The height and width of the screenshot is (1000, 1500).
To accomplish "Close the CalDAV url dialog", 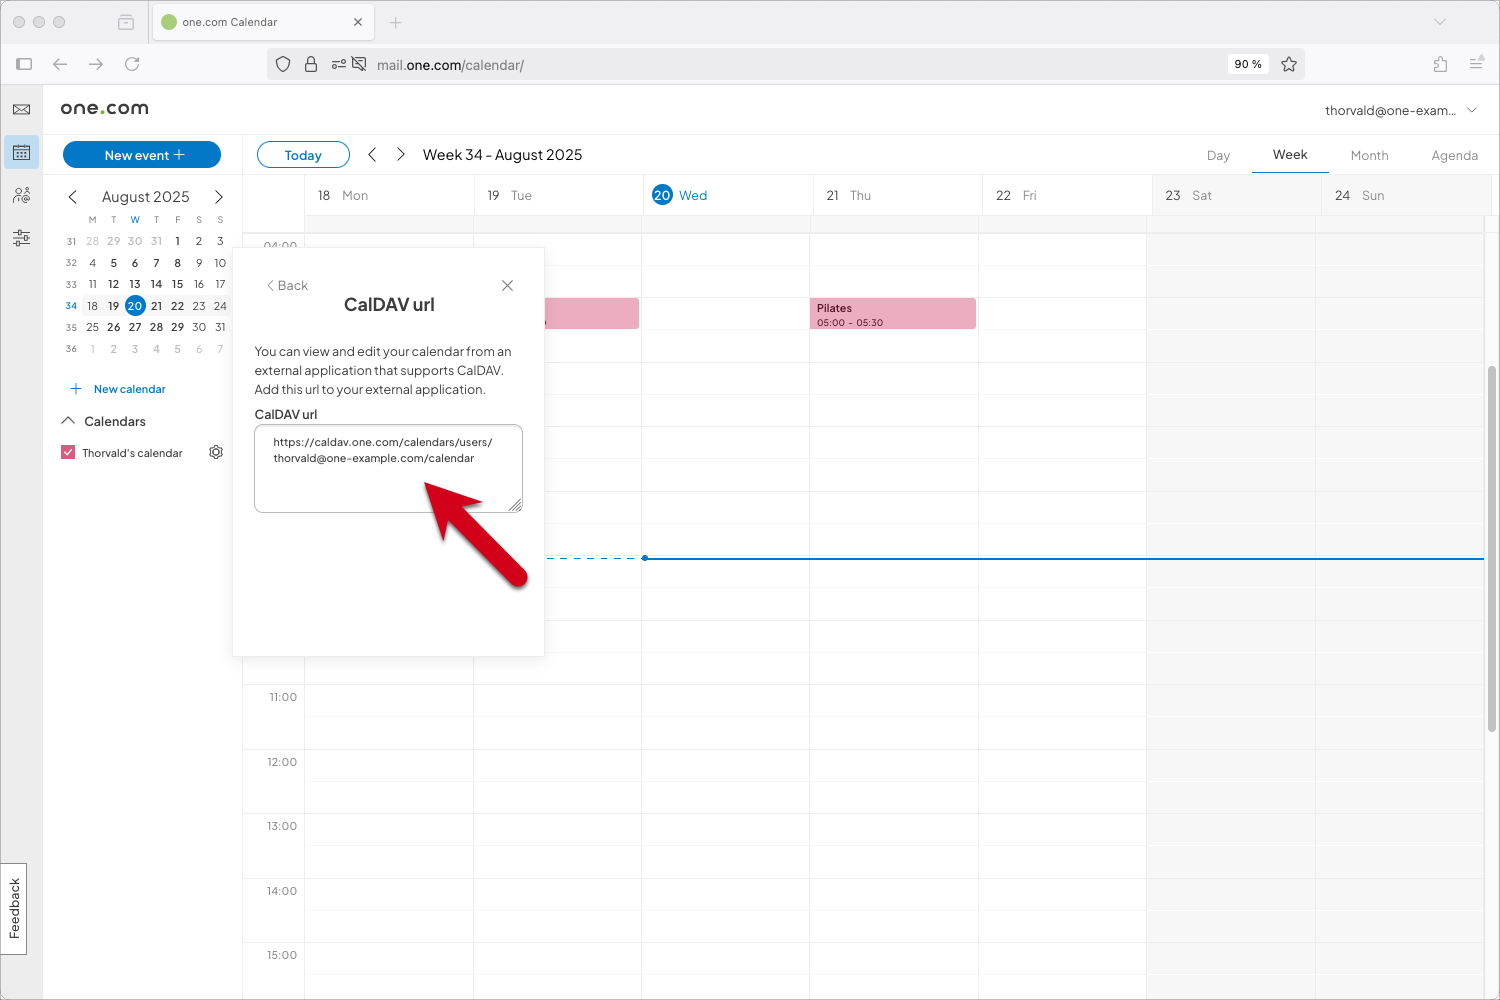I will 507,285.
